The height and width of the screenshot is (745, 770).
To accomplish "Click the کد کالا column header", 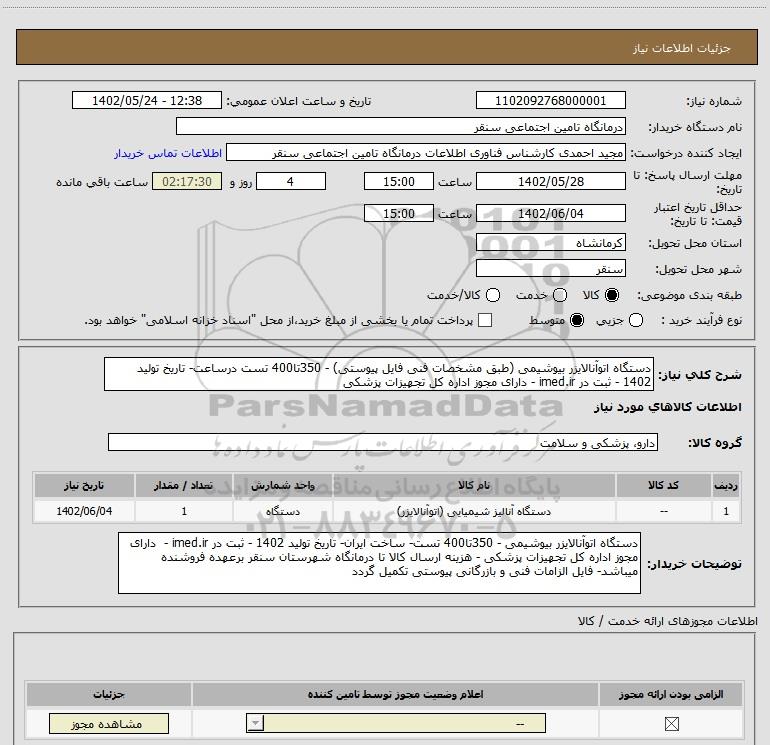I will click(x=663, y=486).
